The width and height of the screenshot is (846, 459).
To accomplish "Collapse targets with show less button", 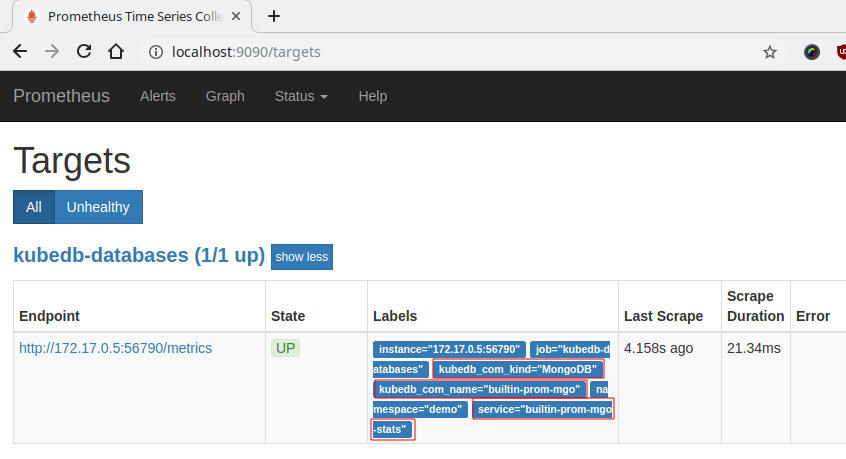I will (x=302, y=257).
